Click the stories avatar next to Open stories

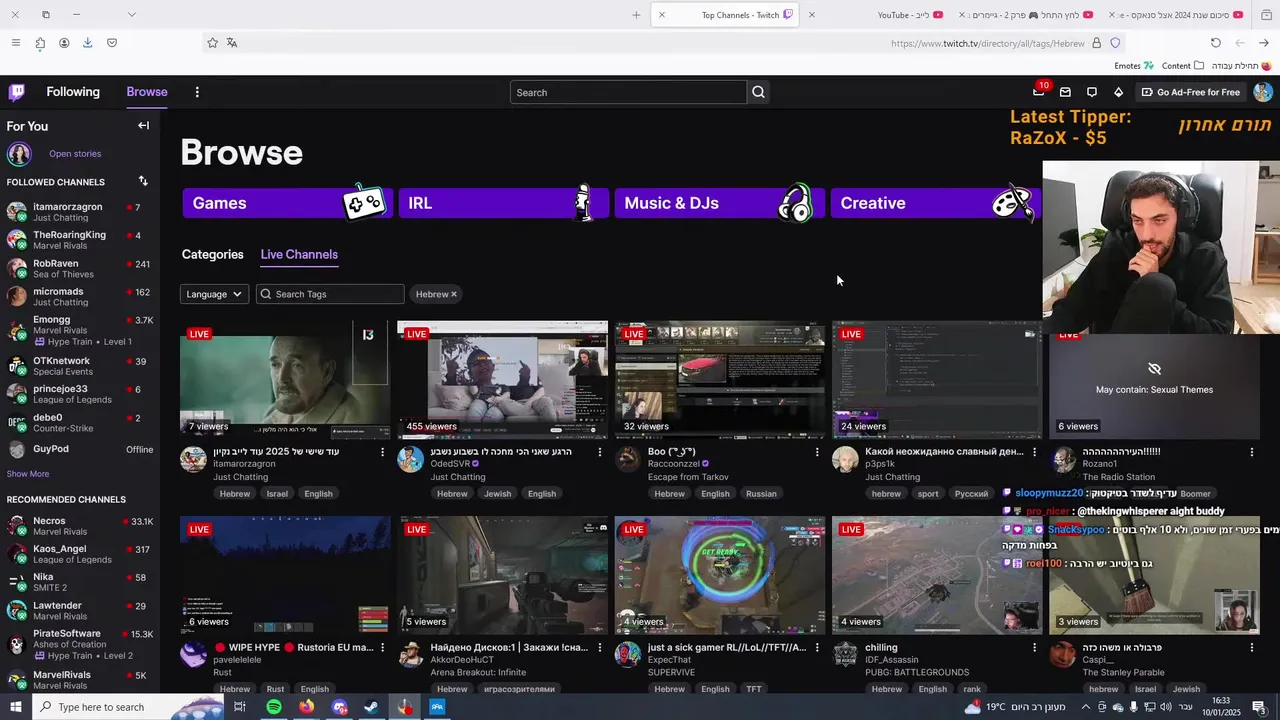click(19, 154)
